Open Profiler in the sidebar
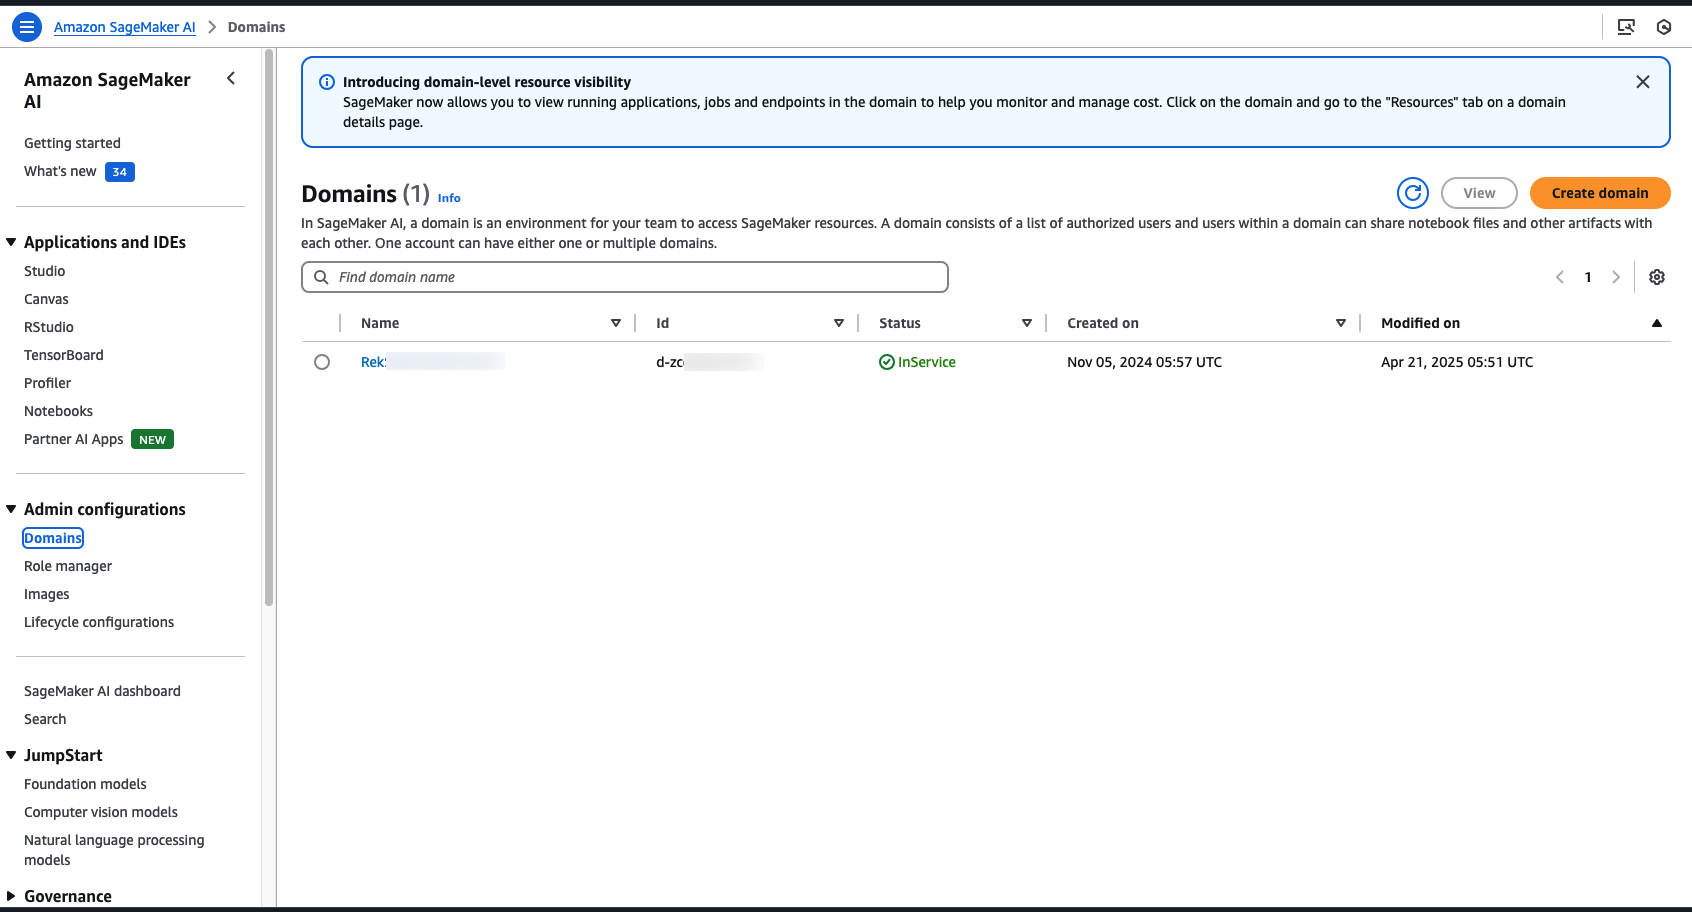This screenshot has width=1692, height=912. tap(47, 383)
